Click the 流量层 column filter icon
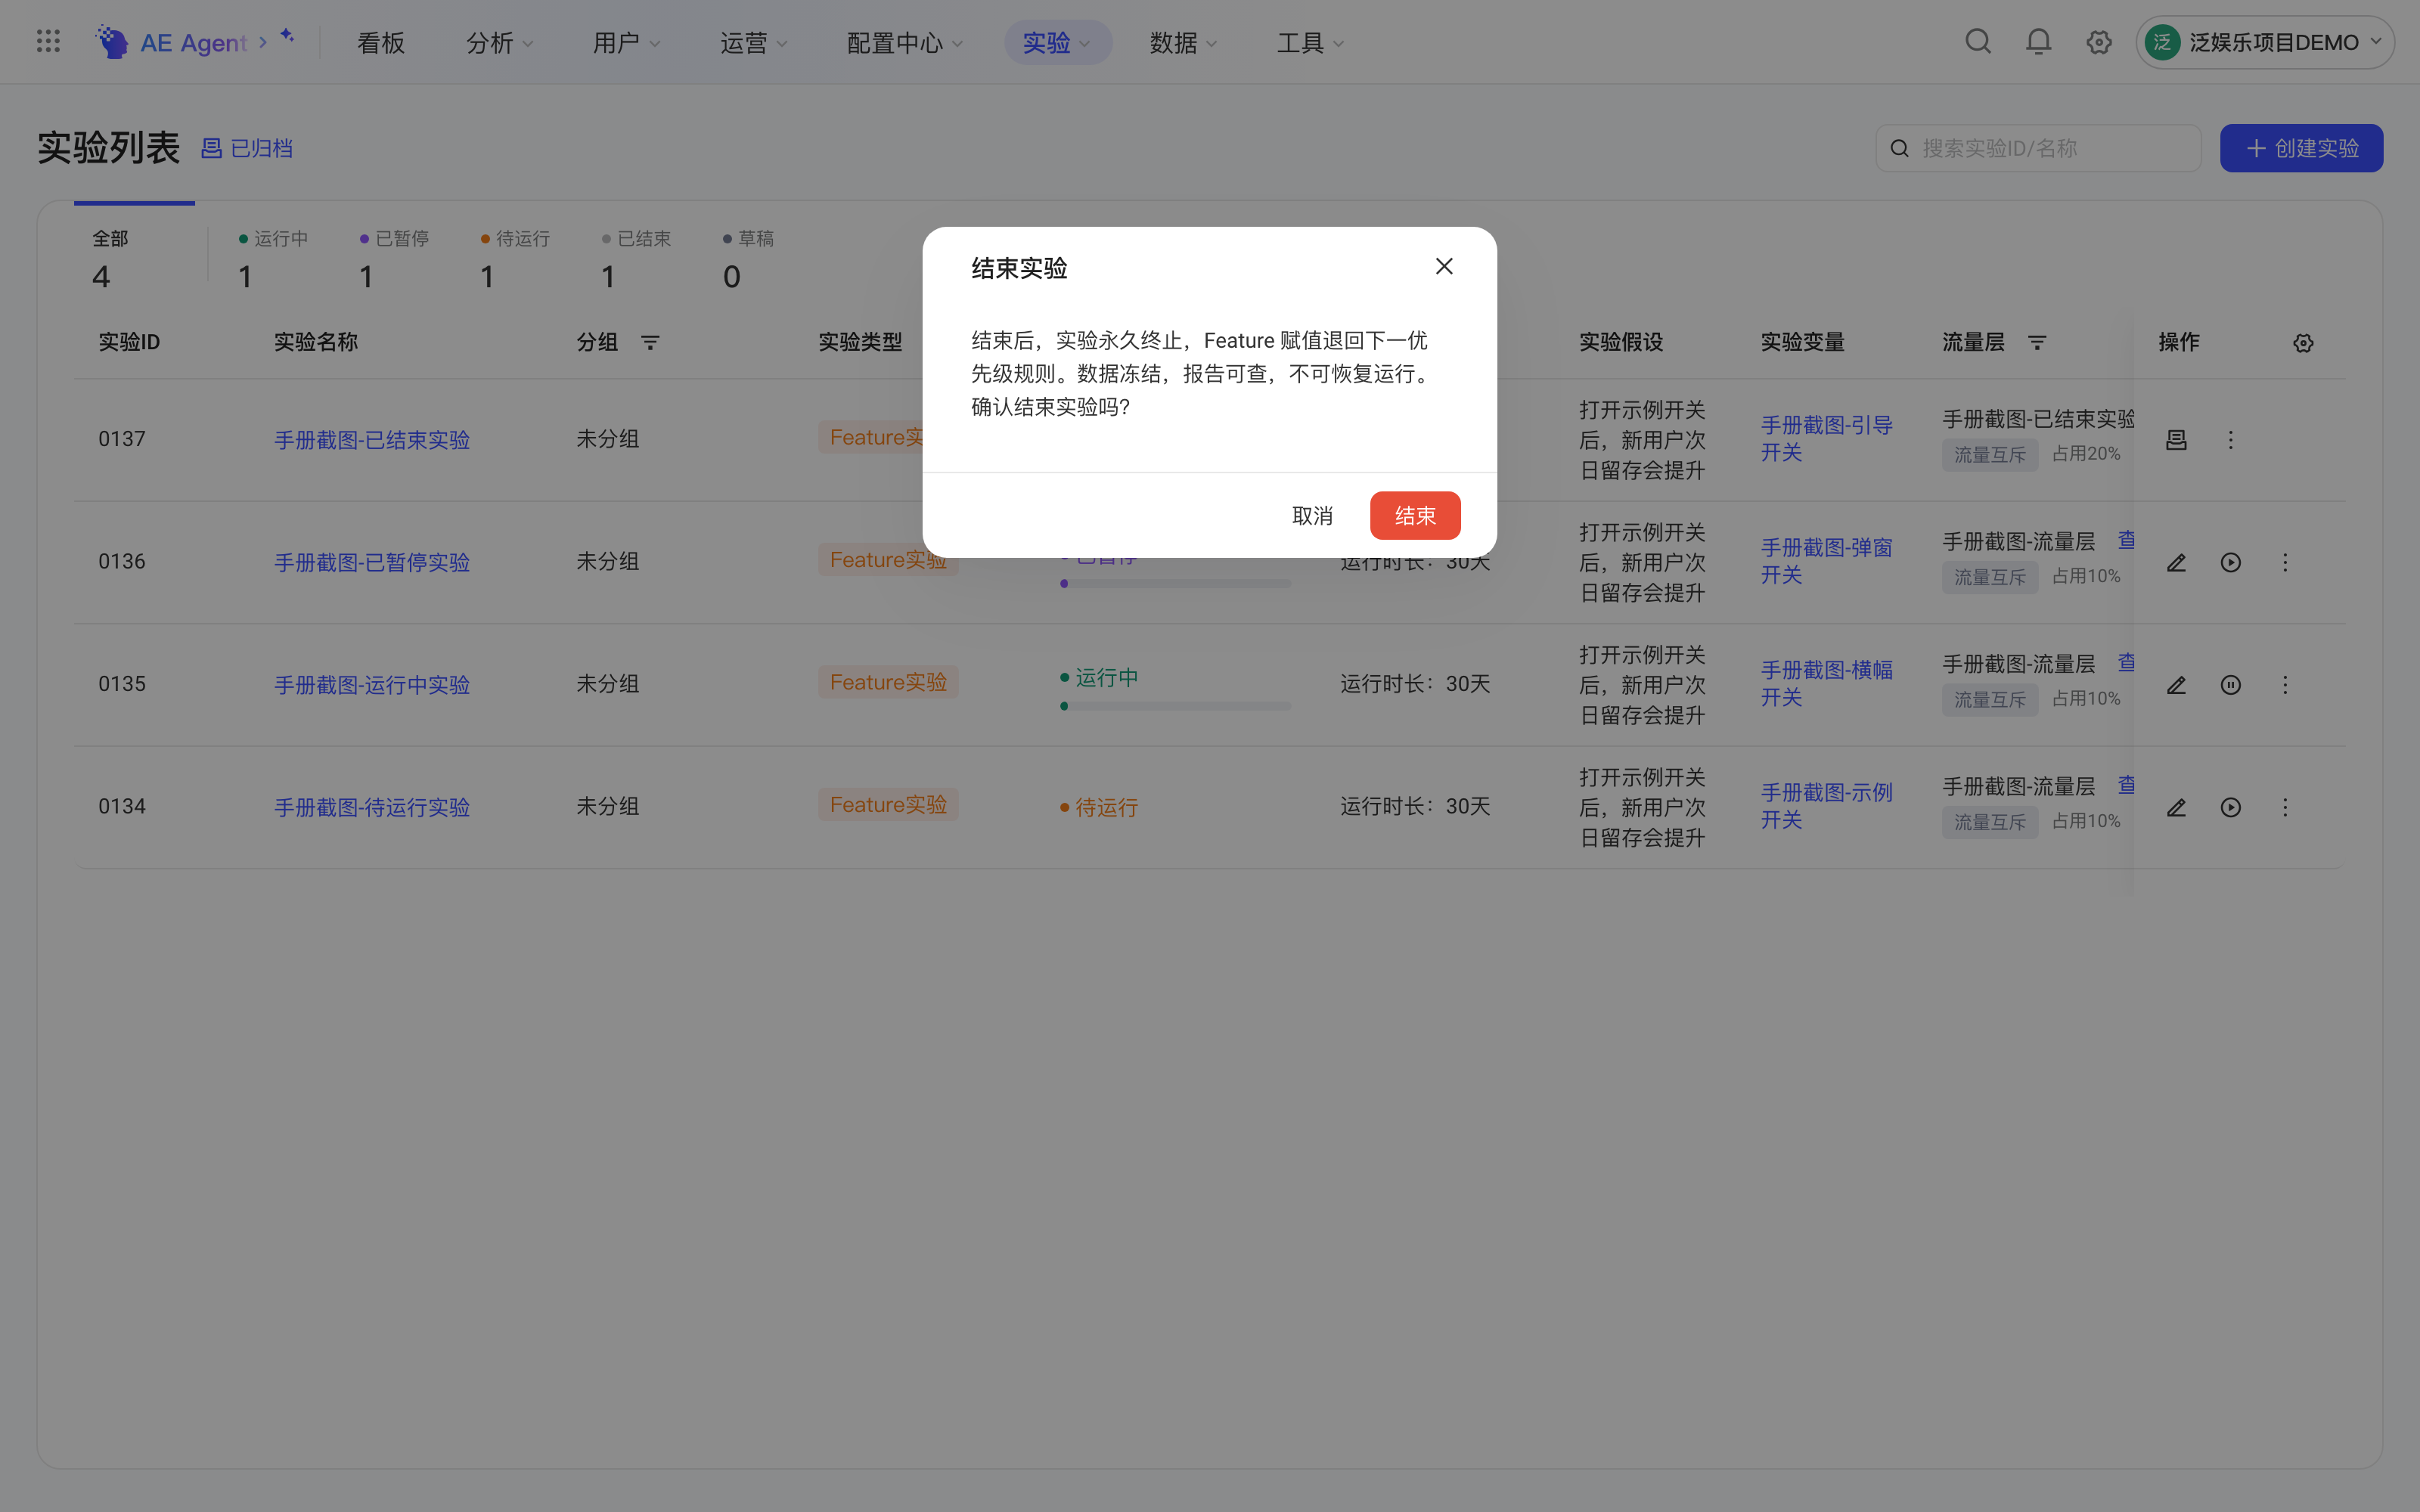The height and width of the screenshot is (1512, 2420). [2037, 343]
